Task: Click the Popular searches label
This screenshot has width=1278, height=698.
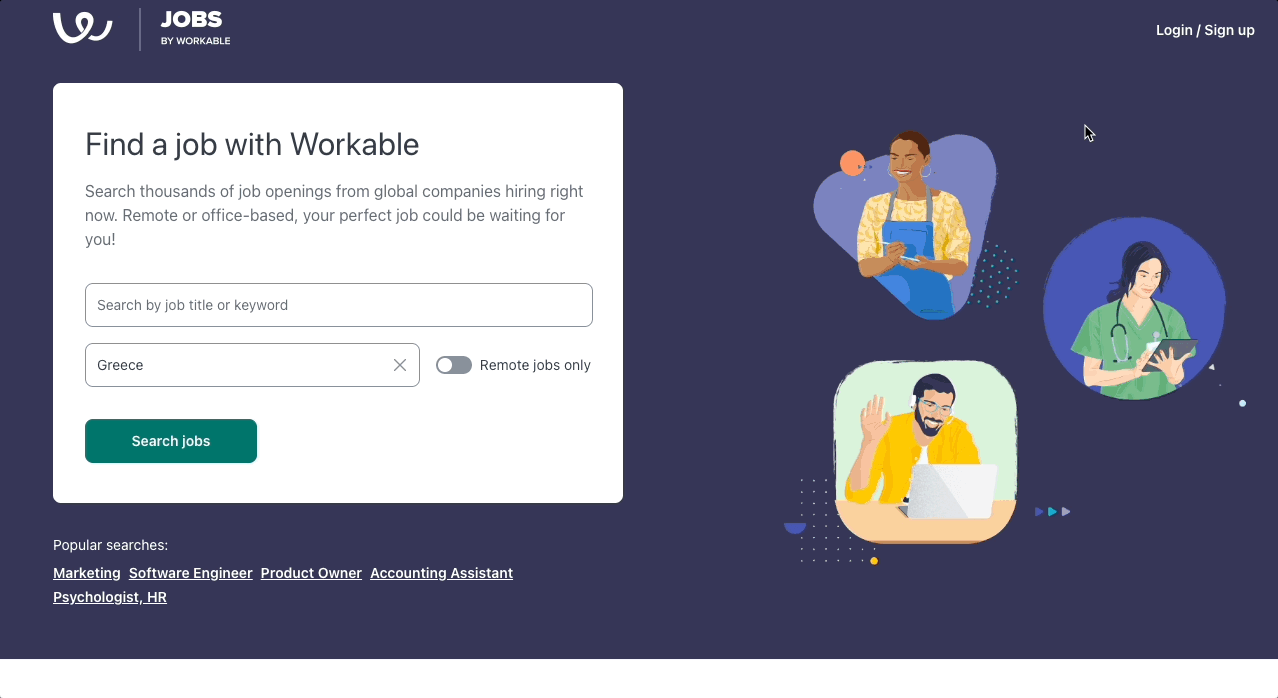Action: click(110, 545)
